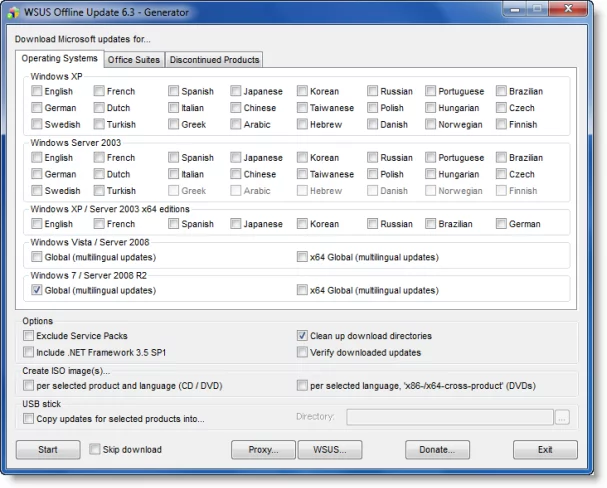Click the USB Directory text field
607x488 pixels.
(x=450, y=417)
